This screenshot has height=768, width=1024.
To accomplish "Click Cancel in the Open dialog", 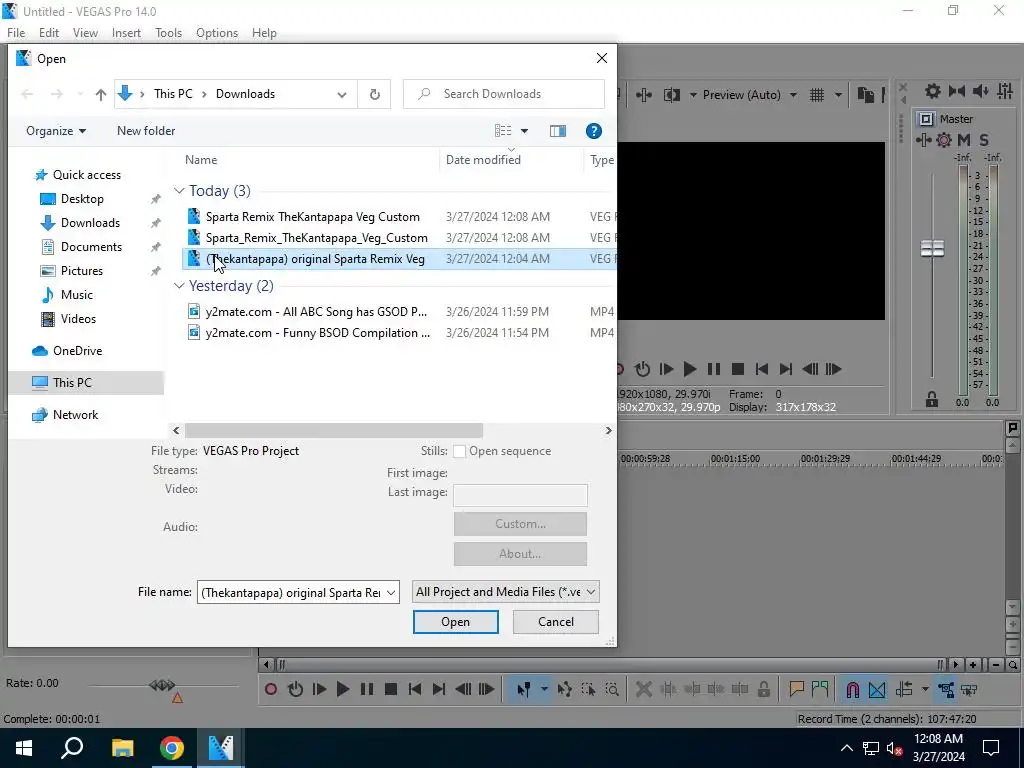I will pyautogui.click(x=556, y=622).
